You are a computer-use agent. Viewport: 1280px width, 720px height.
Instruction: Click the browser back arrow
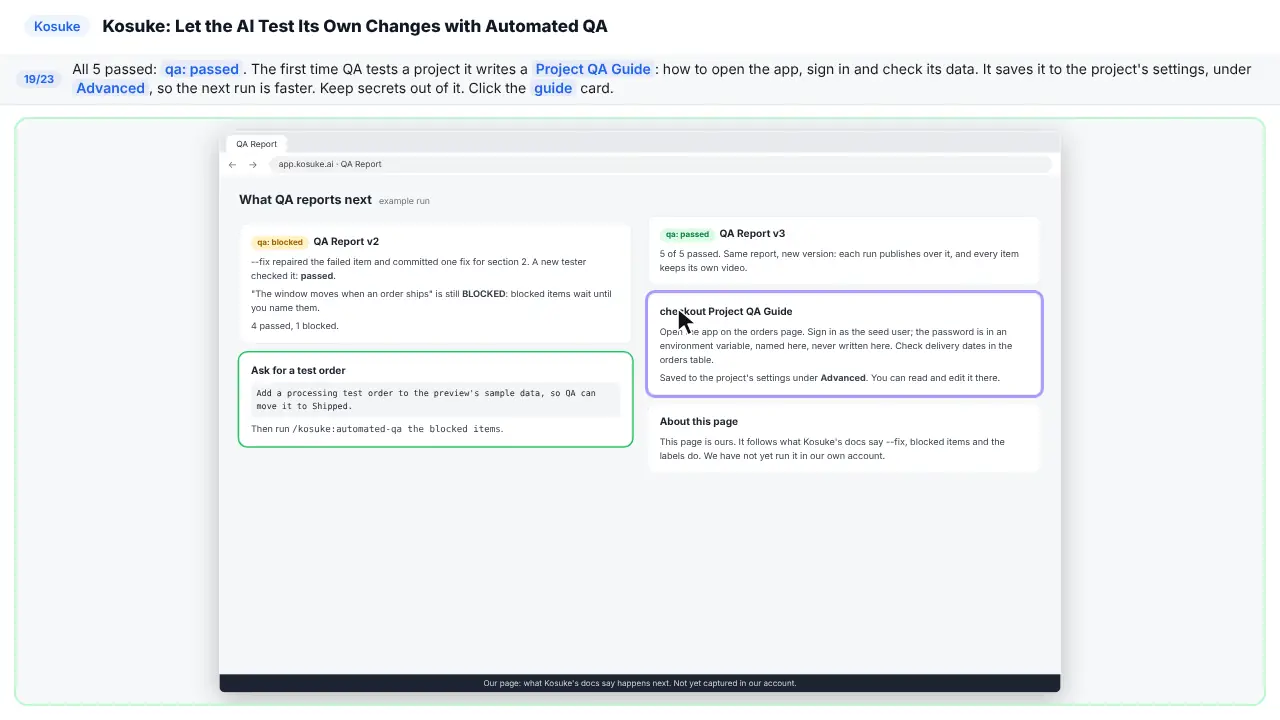click(x=232, y=165)
